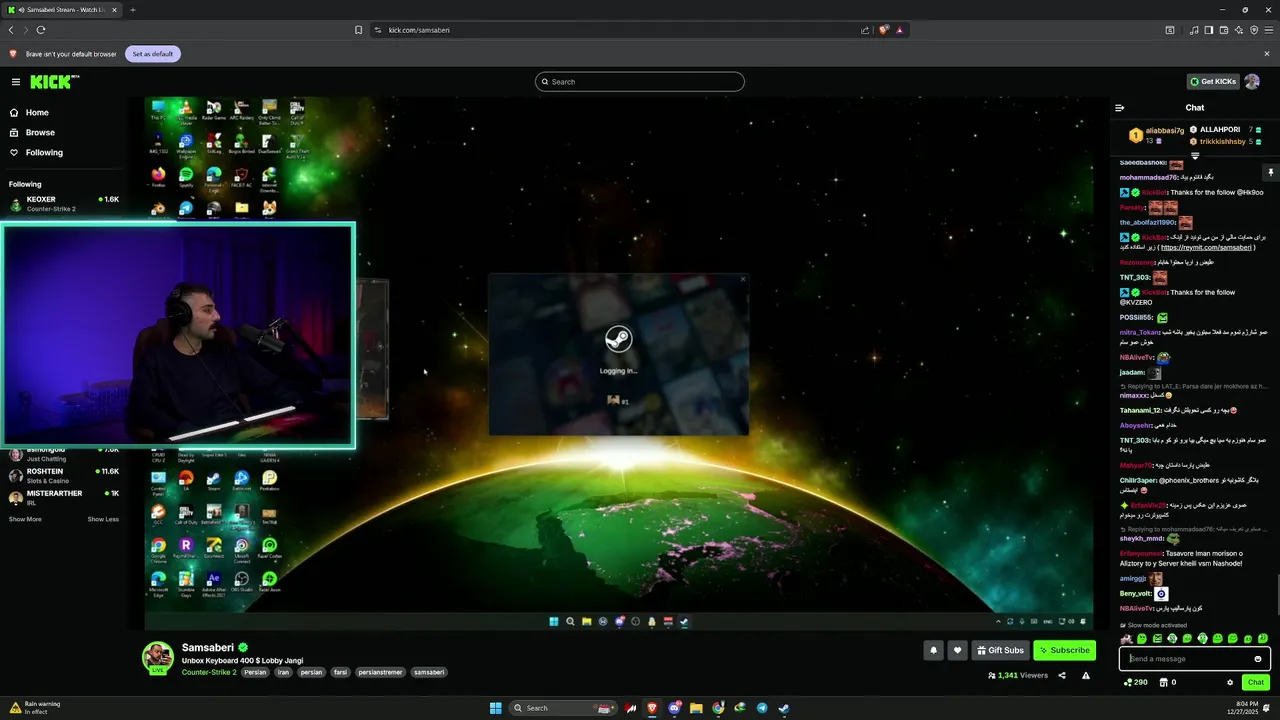The width and height of the screenshot is (1280, 720).
Task: Click Get KICKs button
Action: point(1212,82)
